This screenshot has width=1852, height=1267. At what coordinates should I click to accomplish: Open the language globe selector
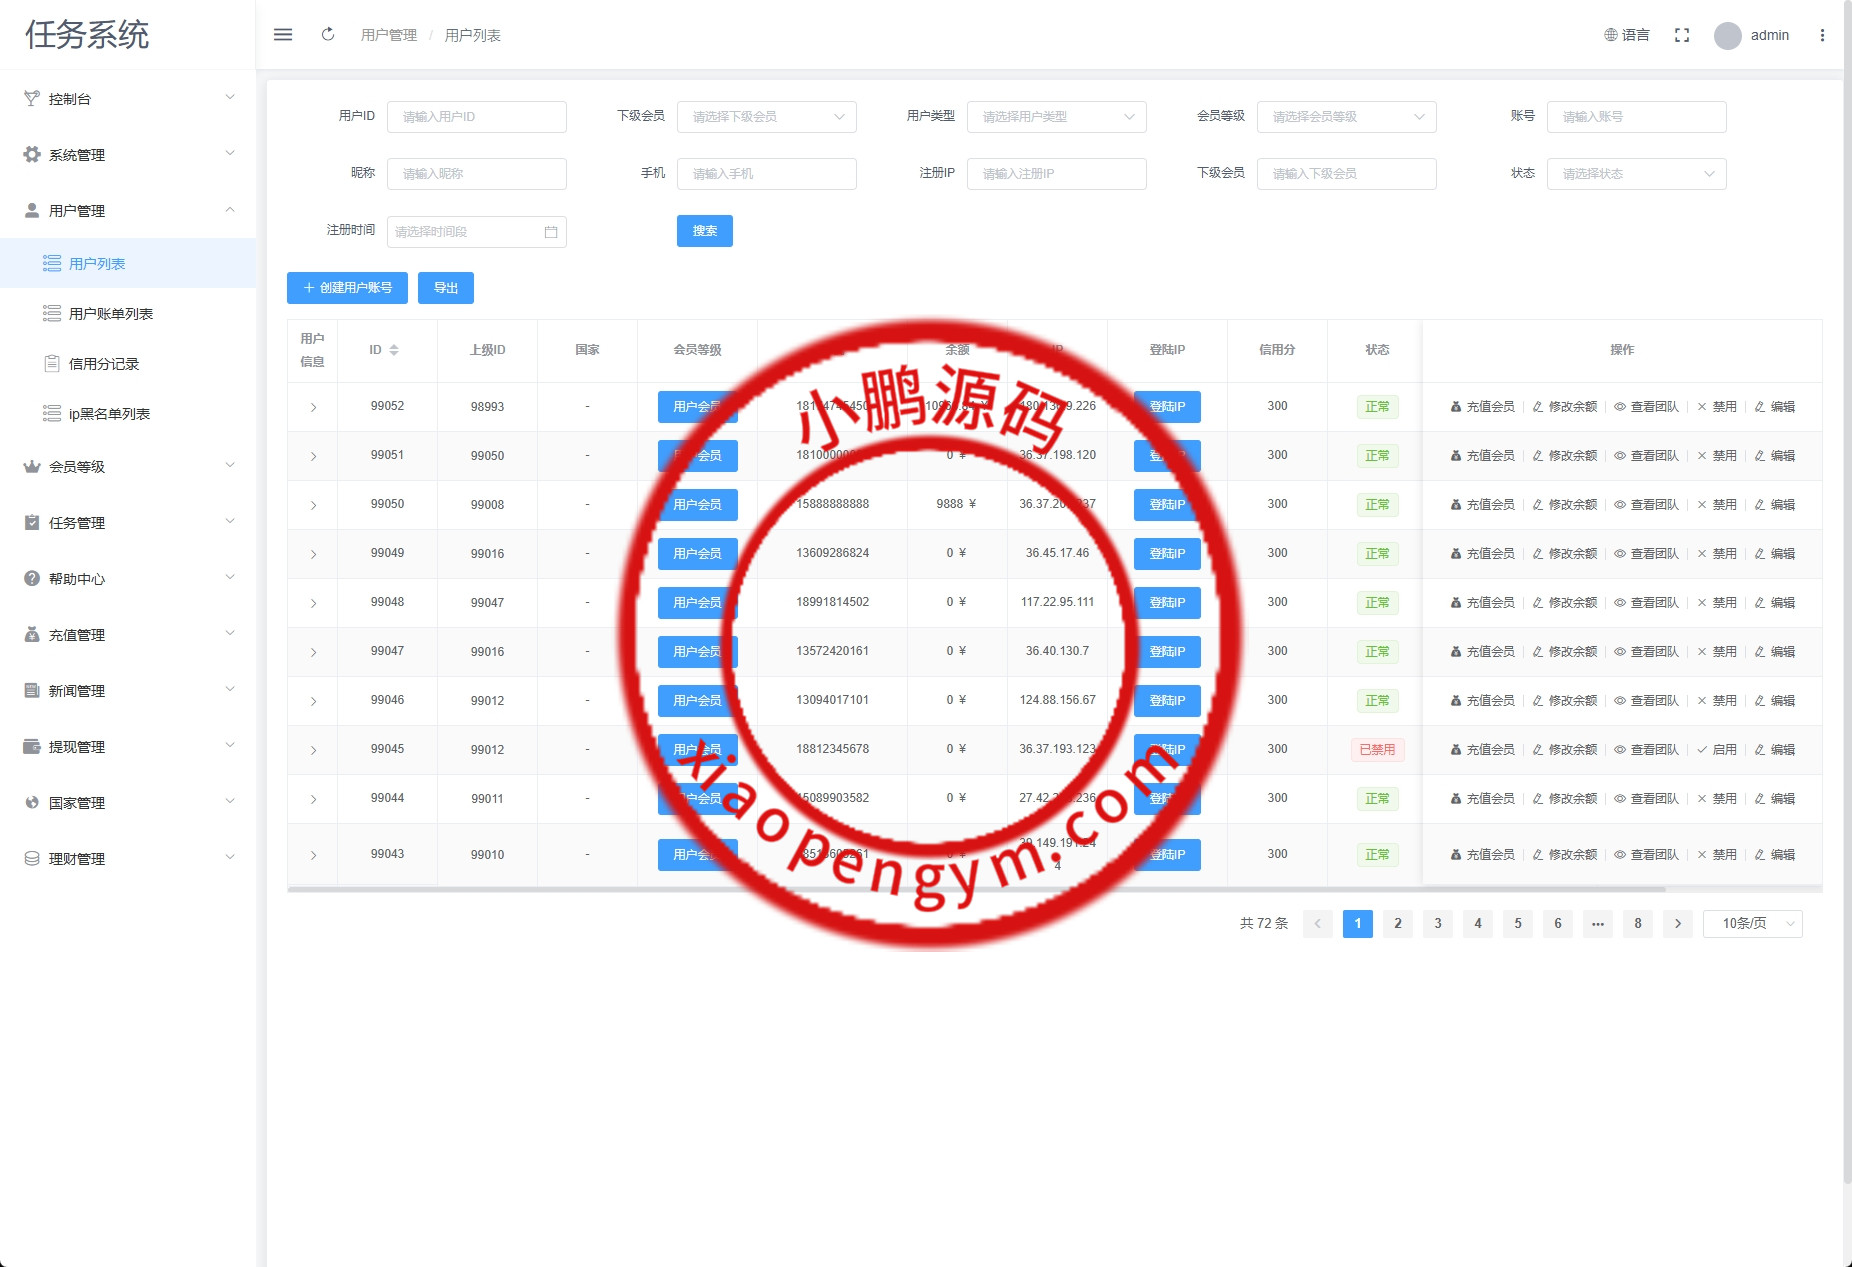pos(1627,35)
